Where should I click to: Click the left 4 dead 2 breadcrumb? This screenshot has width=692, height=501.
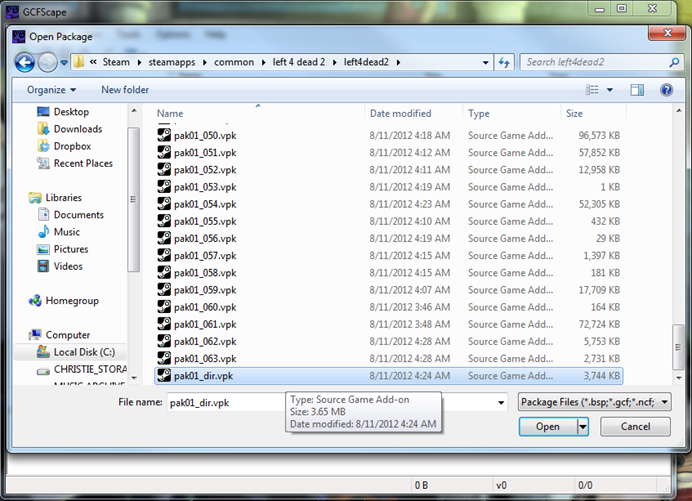[x=299, y=62]
